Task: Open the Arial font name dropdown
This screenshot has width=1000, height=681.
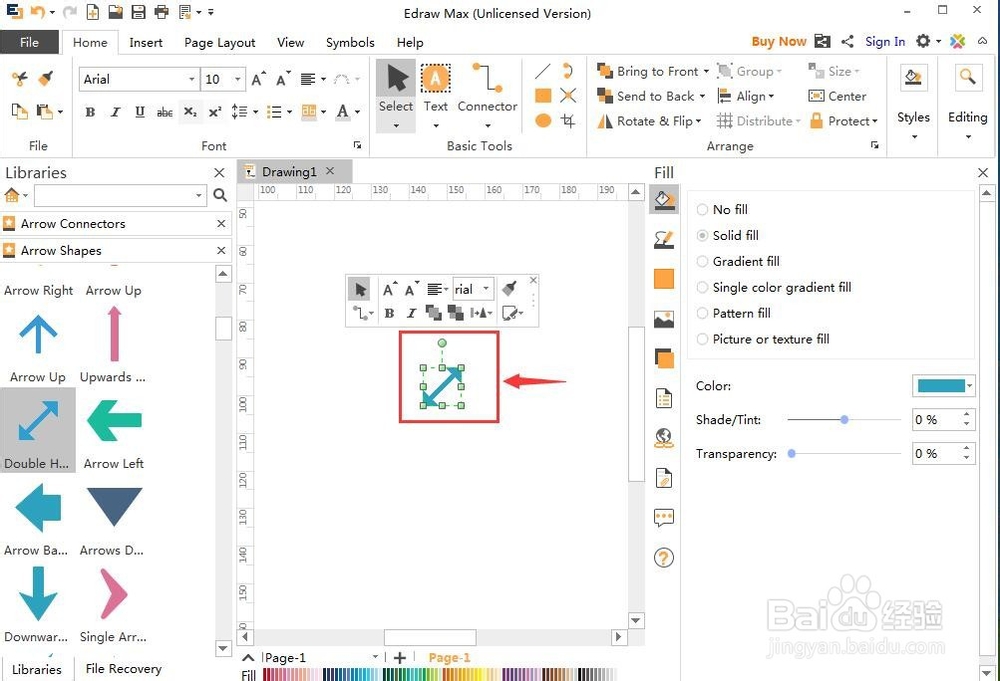Action: point(191,79)
